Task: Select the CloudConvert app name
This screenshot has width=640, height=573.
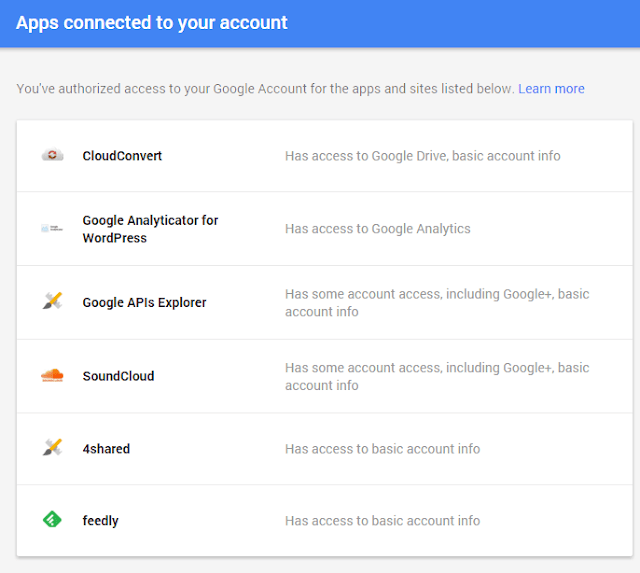Action: click(x=122, y=156)
